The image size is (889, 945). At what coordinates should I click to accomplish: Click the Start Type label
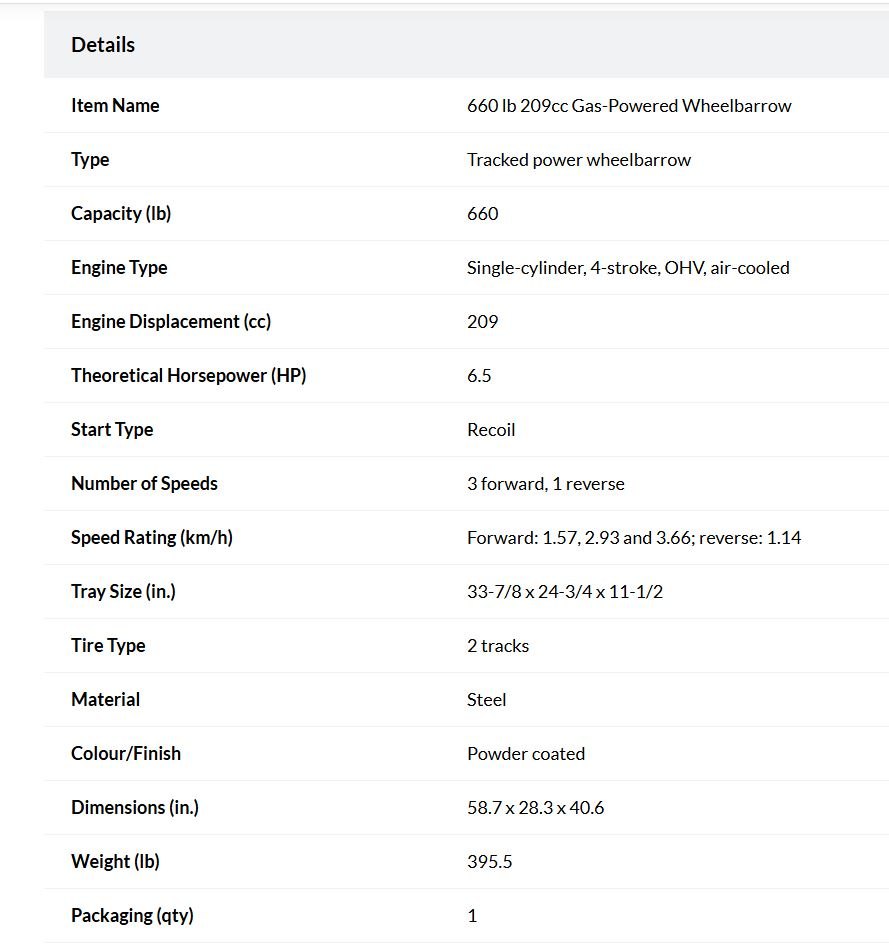(x=112, y=430)
